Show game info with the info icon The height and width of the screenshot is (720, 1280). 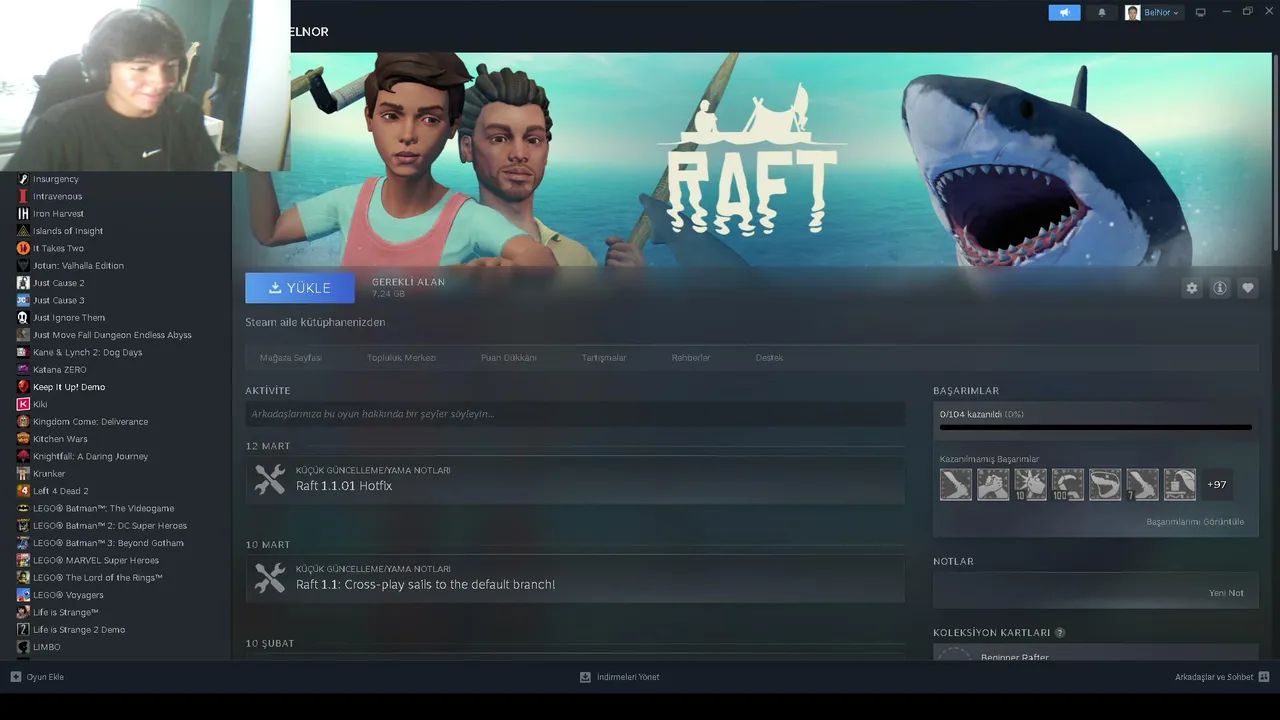point(1220,288)
